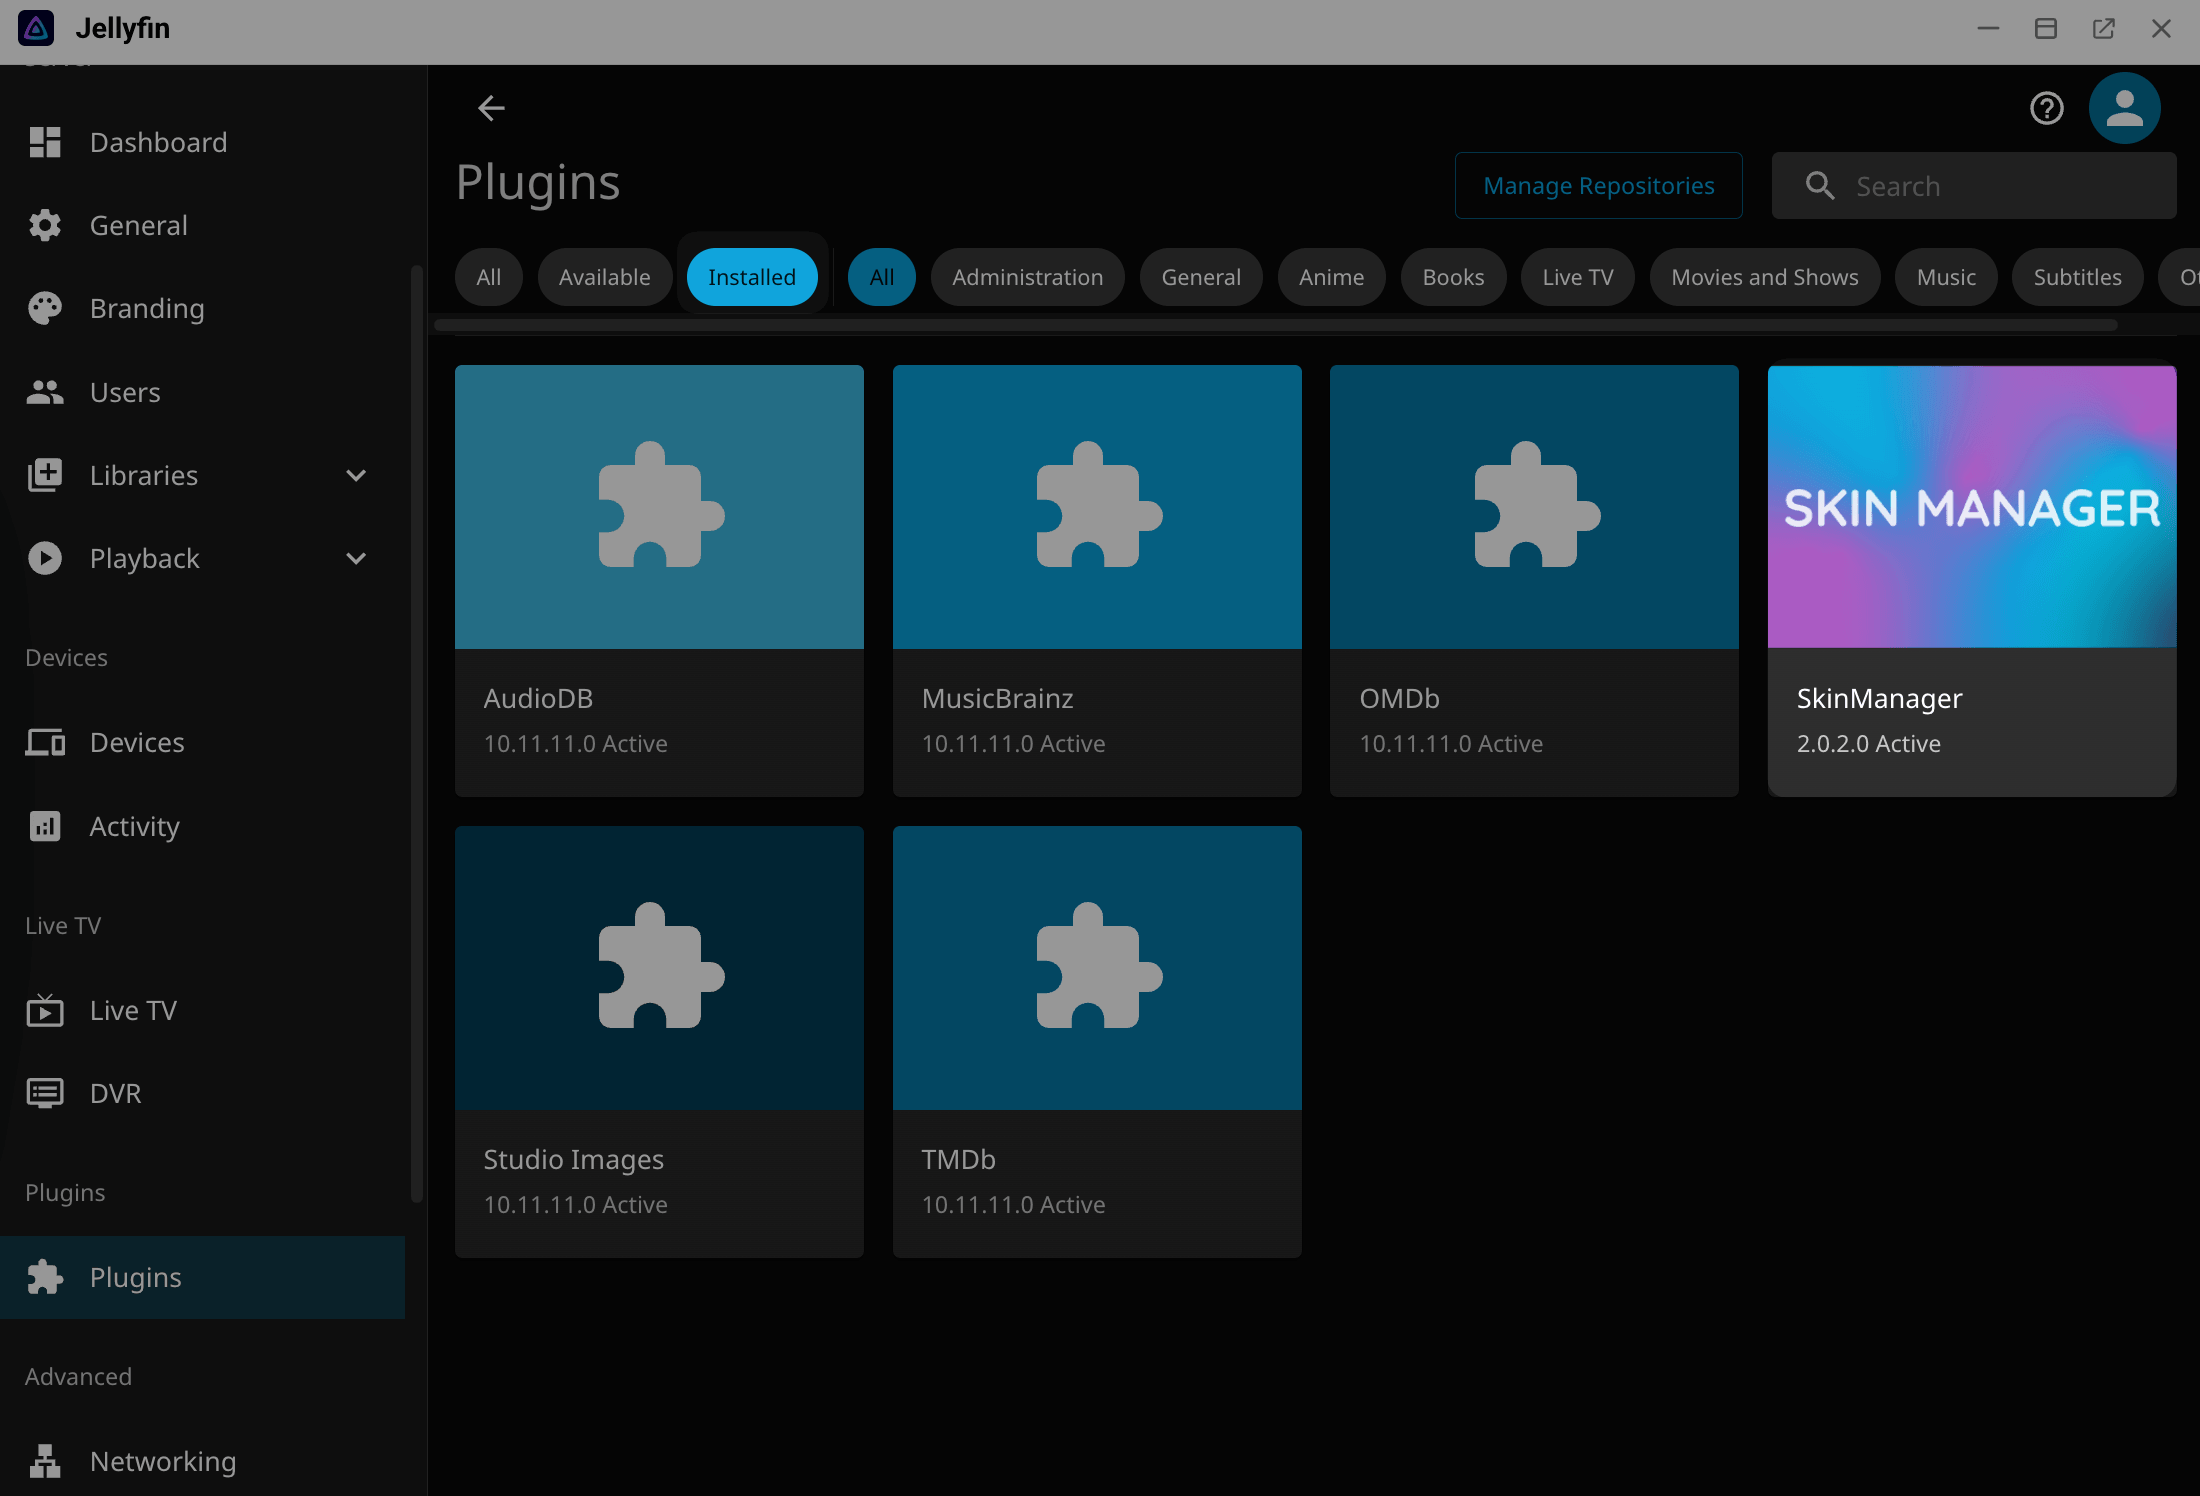Open Users menu item
Image resolution: width=2200 pixels, height=1496 pixels.
click(x=202, y=392)
